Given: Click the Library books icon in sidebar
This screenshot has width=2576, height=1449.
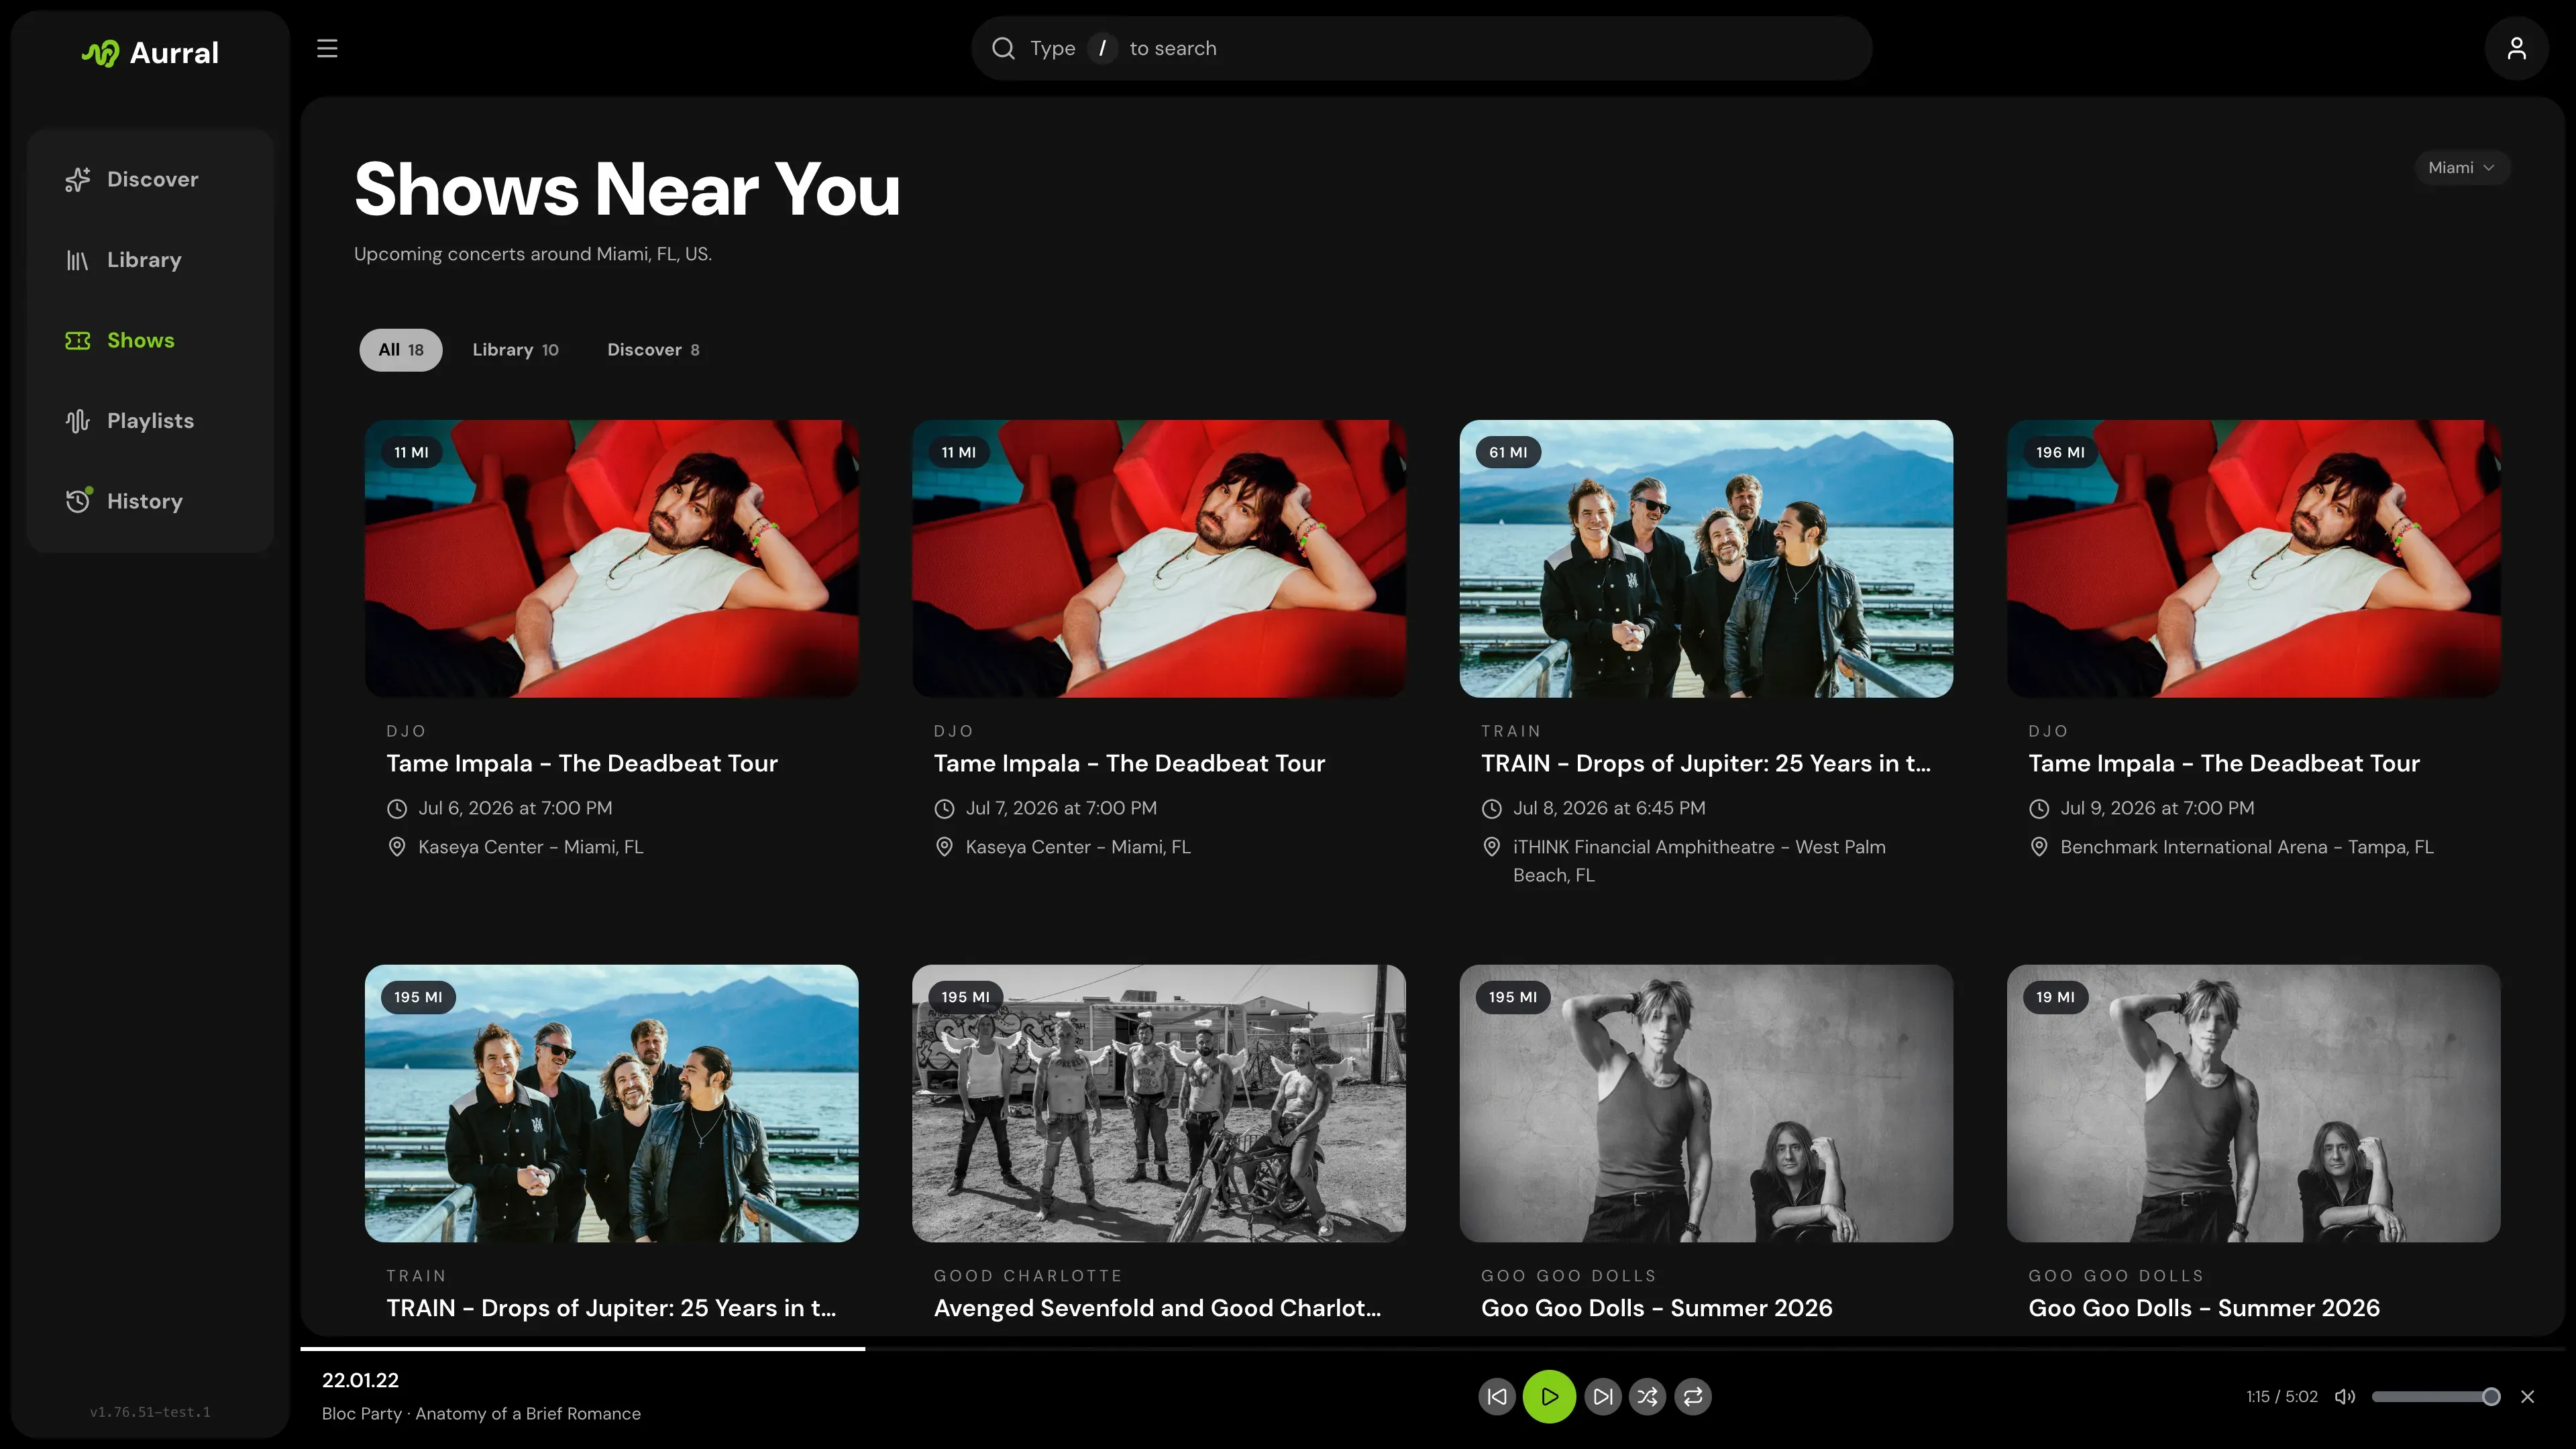Looking at the screenshot, I should (78, 260).
